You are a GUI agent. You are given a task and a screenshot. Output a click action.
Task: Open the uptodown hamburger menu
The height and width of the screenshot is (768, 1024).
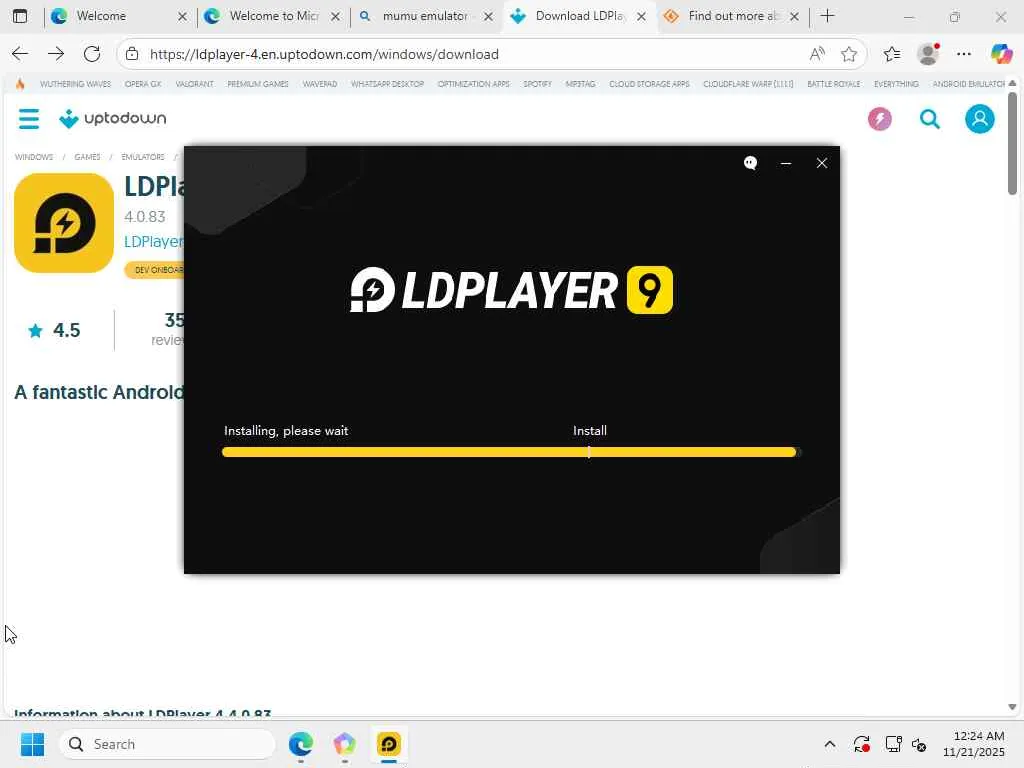[29, 119]
